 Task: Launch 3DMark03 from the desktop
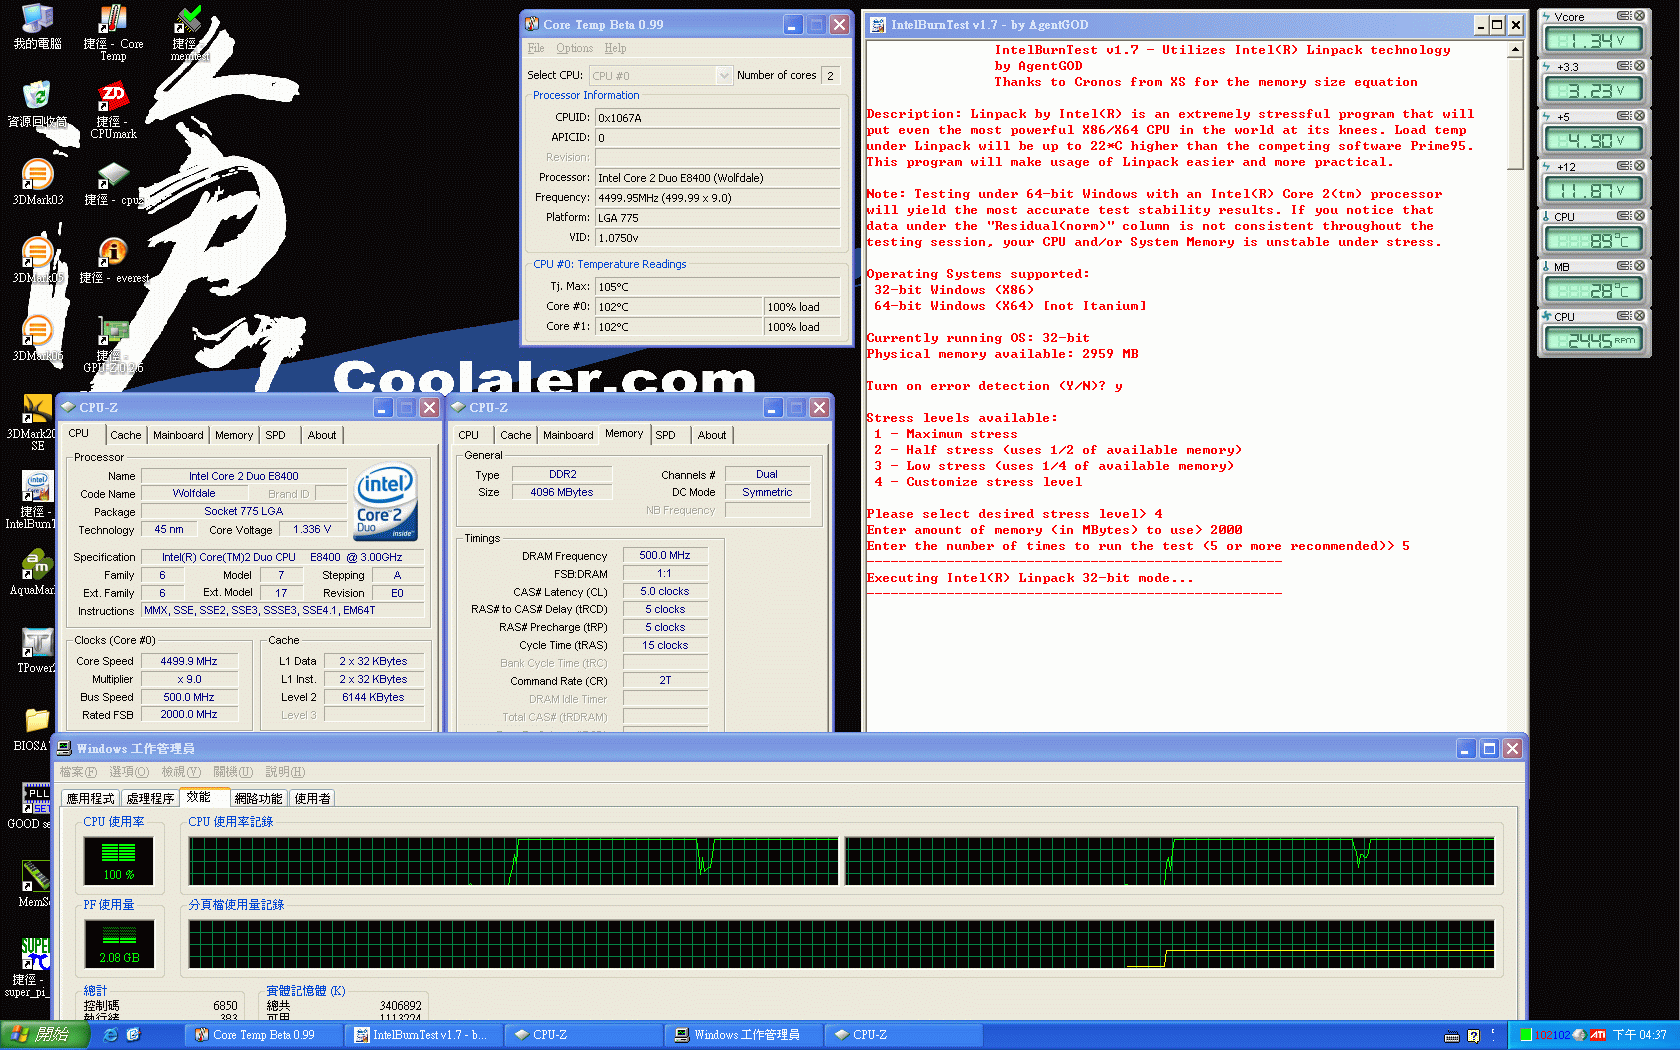pos(38,182)
